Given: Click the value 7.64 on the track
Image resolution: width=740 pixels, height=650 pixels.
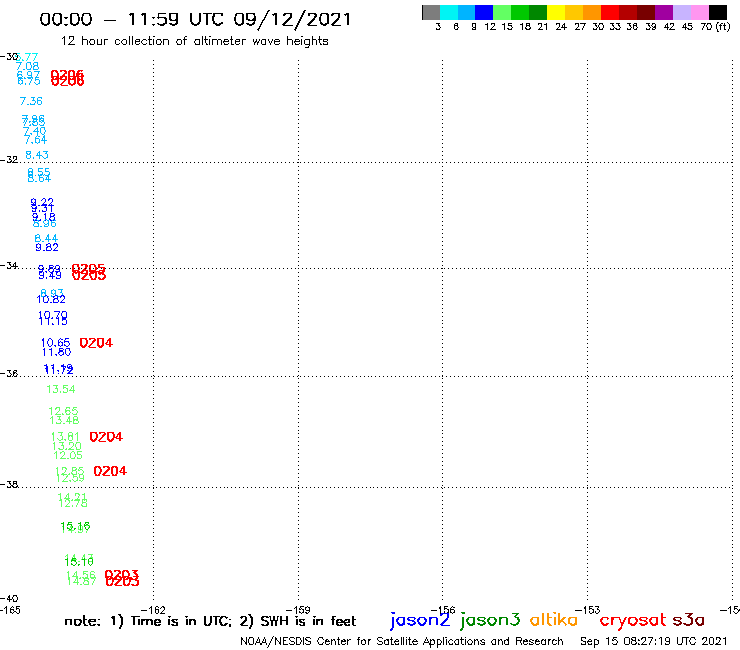Looking at the screenshot, I should pyautogui.click(x=35, y=140).
